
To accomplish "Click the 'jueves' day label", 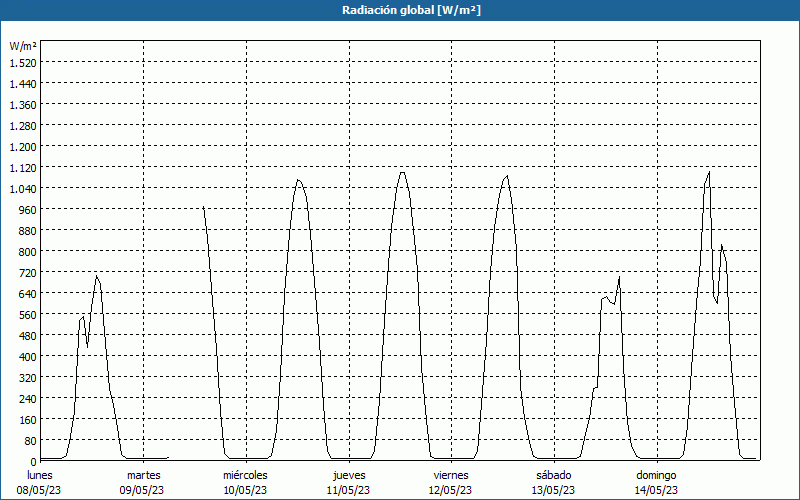I will tap(349, 476).
